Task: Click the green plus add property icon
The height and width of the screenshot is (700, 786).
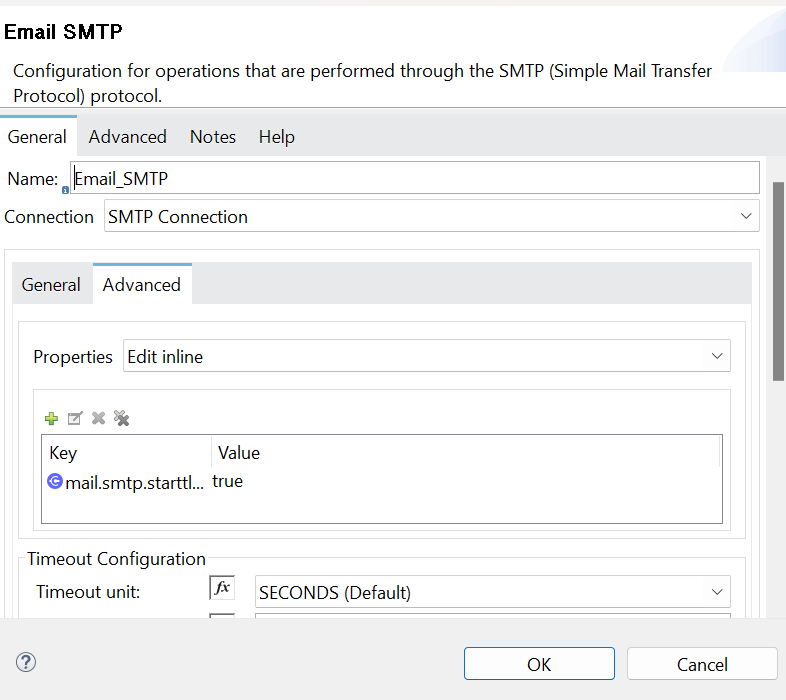Action: coord(52,418)
